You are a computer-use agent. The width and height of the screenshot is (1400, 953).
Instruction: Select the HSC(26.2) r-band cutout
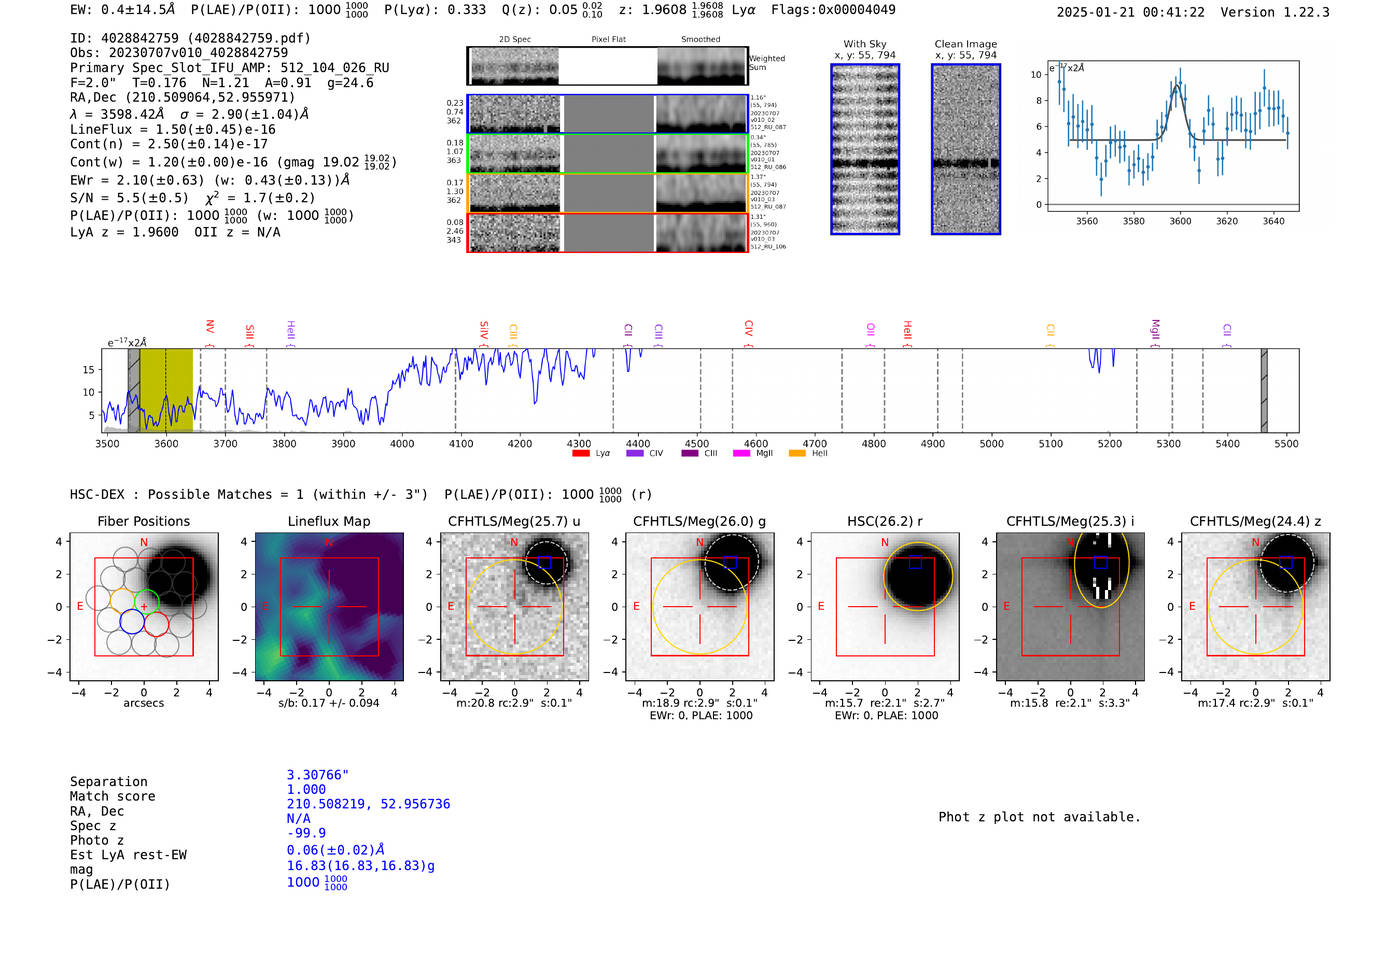[x=885, y=607]
